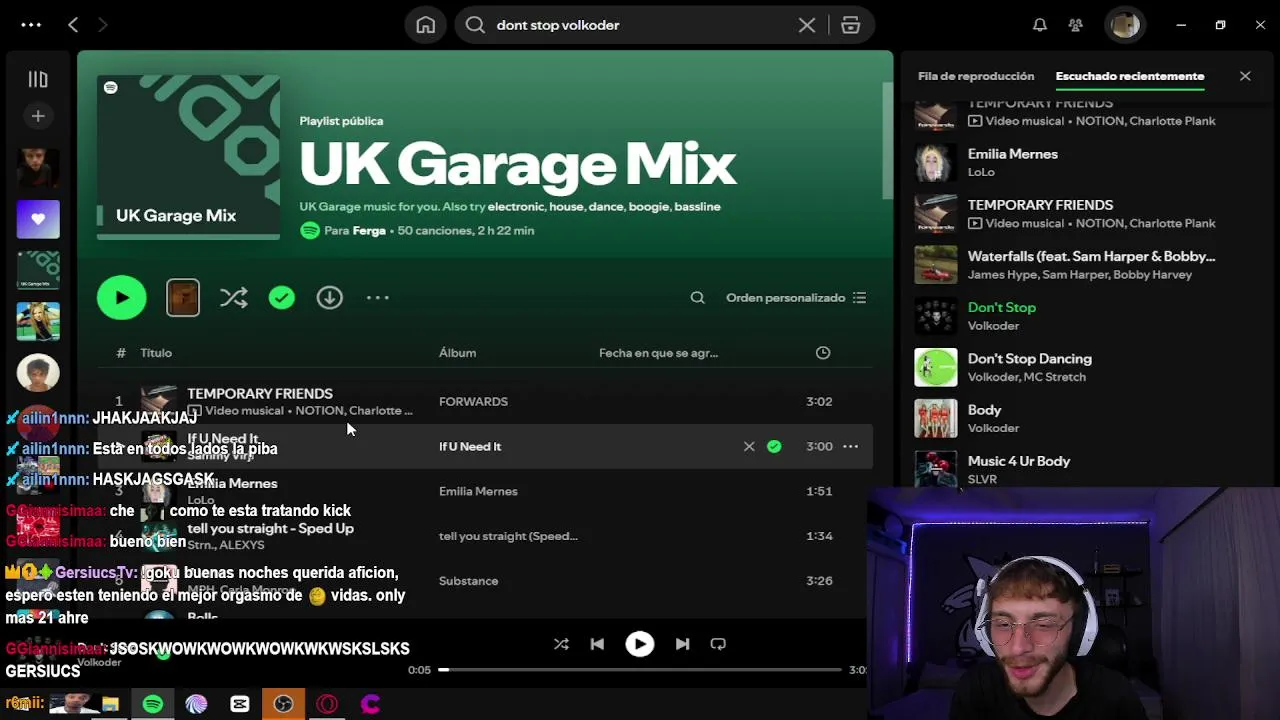Open Opera browser in the taskbar
This screenshot has width=1280, height=720.
327,704
